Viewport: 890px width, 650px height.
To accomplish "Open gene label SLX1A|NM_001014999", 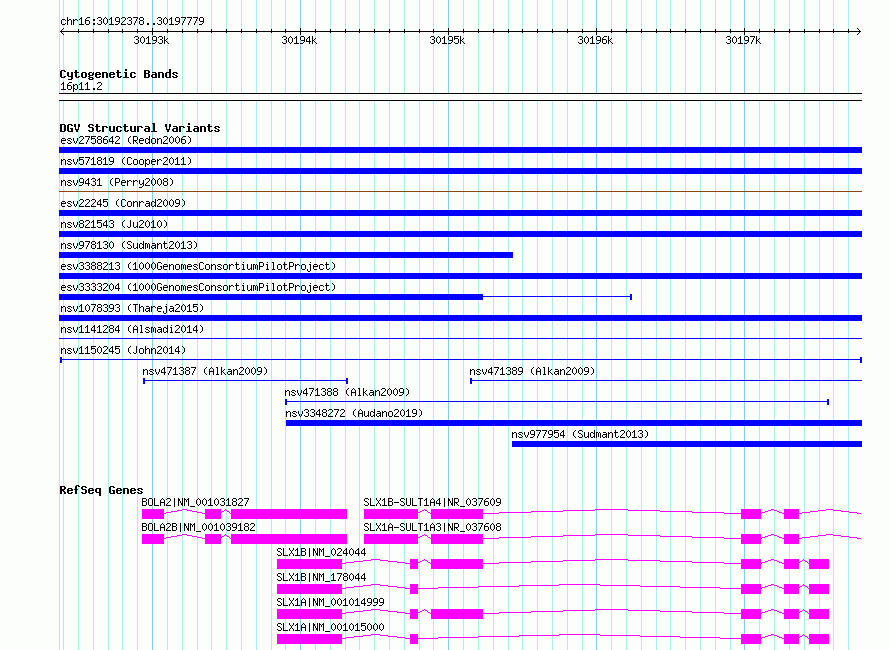I will tap(330, 602).
